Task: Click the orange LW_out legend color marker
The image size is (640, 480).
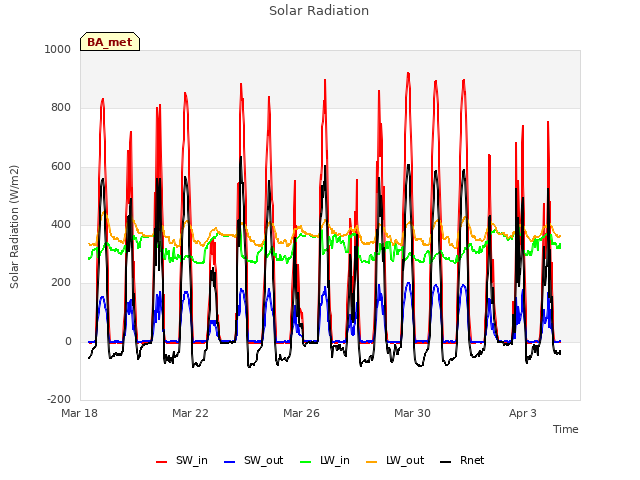Action: [371, 462]
